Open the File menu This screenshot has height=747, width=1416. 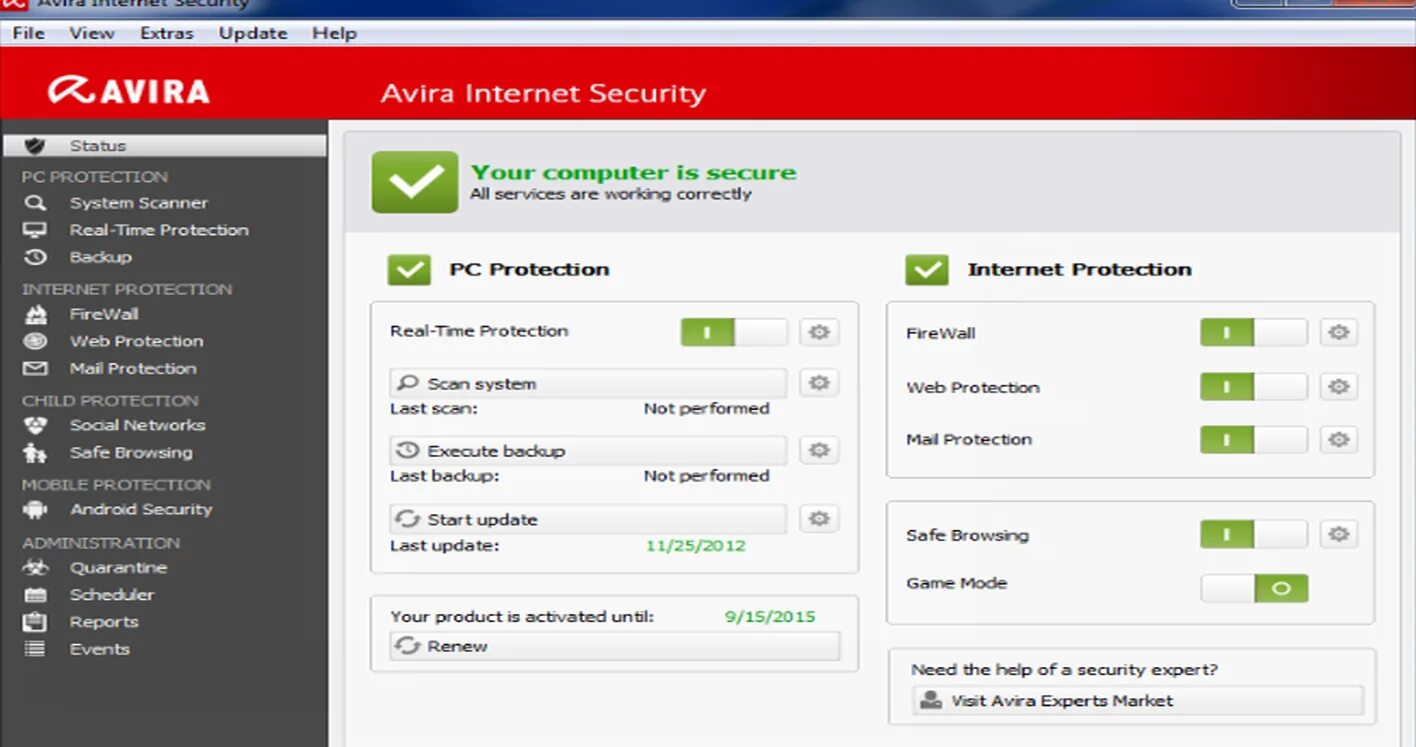28,33
